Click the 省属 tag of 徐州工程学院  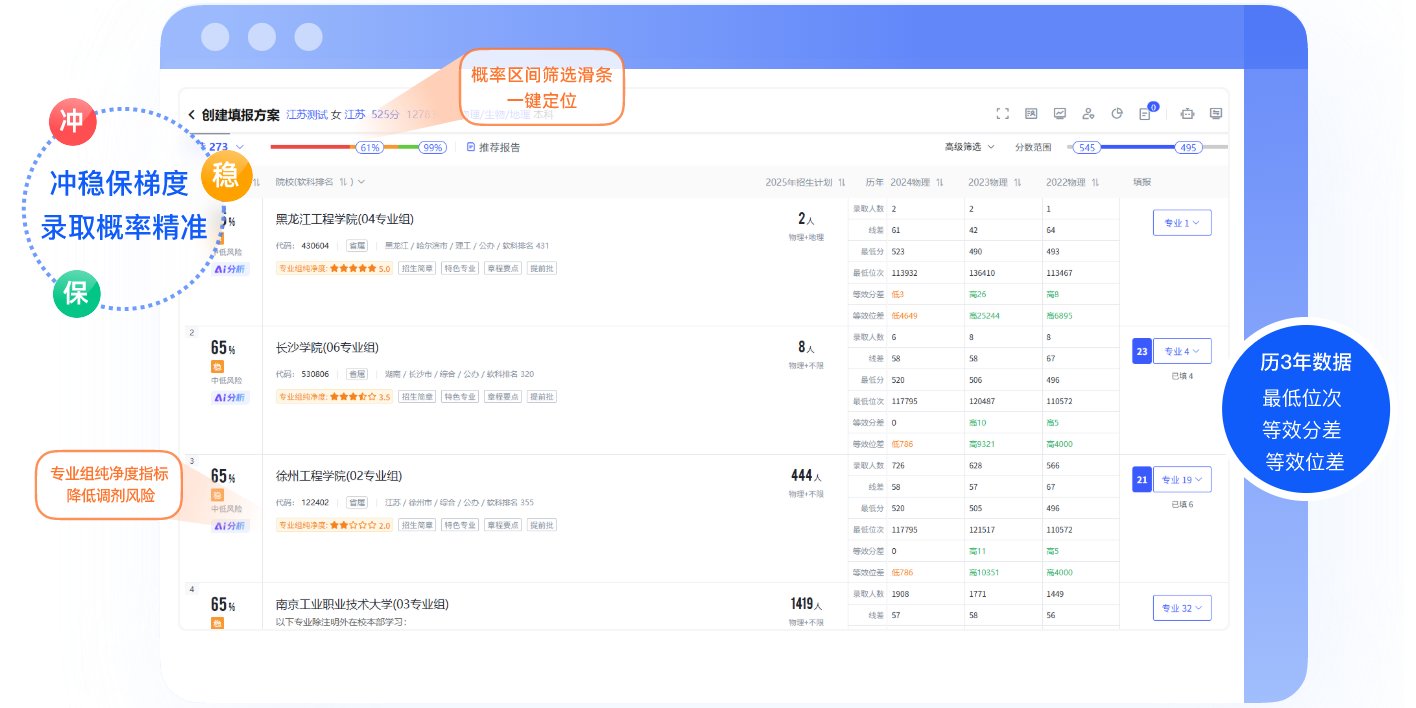[x=357, y=502]
